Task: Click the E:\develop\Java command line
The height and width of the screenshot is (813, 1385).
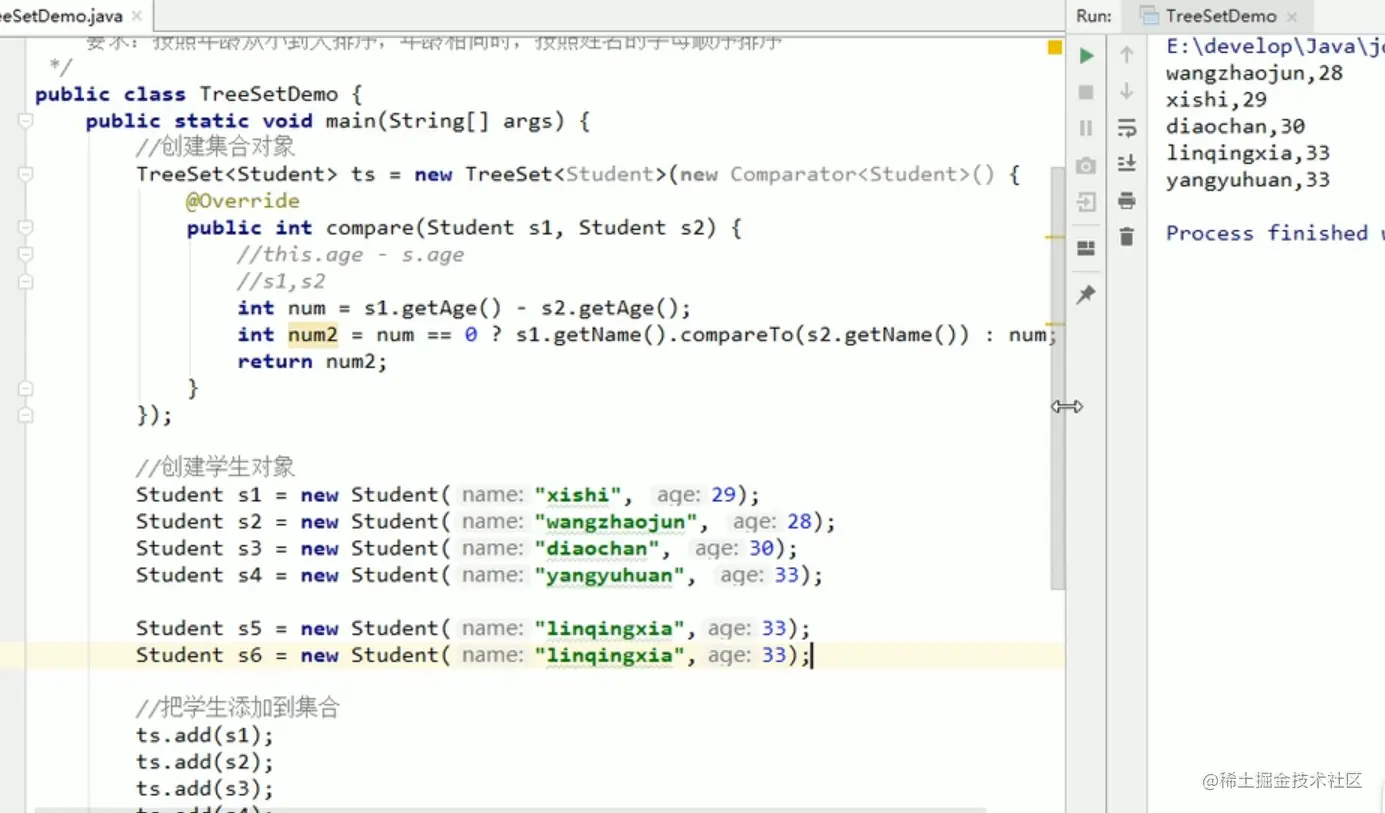Action: point(1275,46)
